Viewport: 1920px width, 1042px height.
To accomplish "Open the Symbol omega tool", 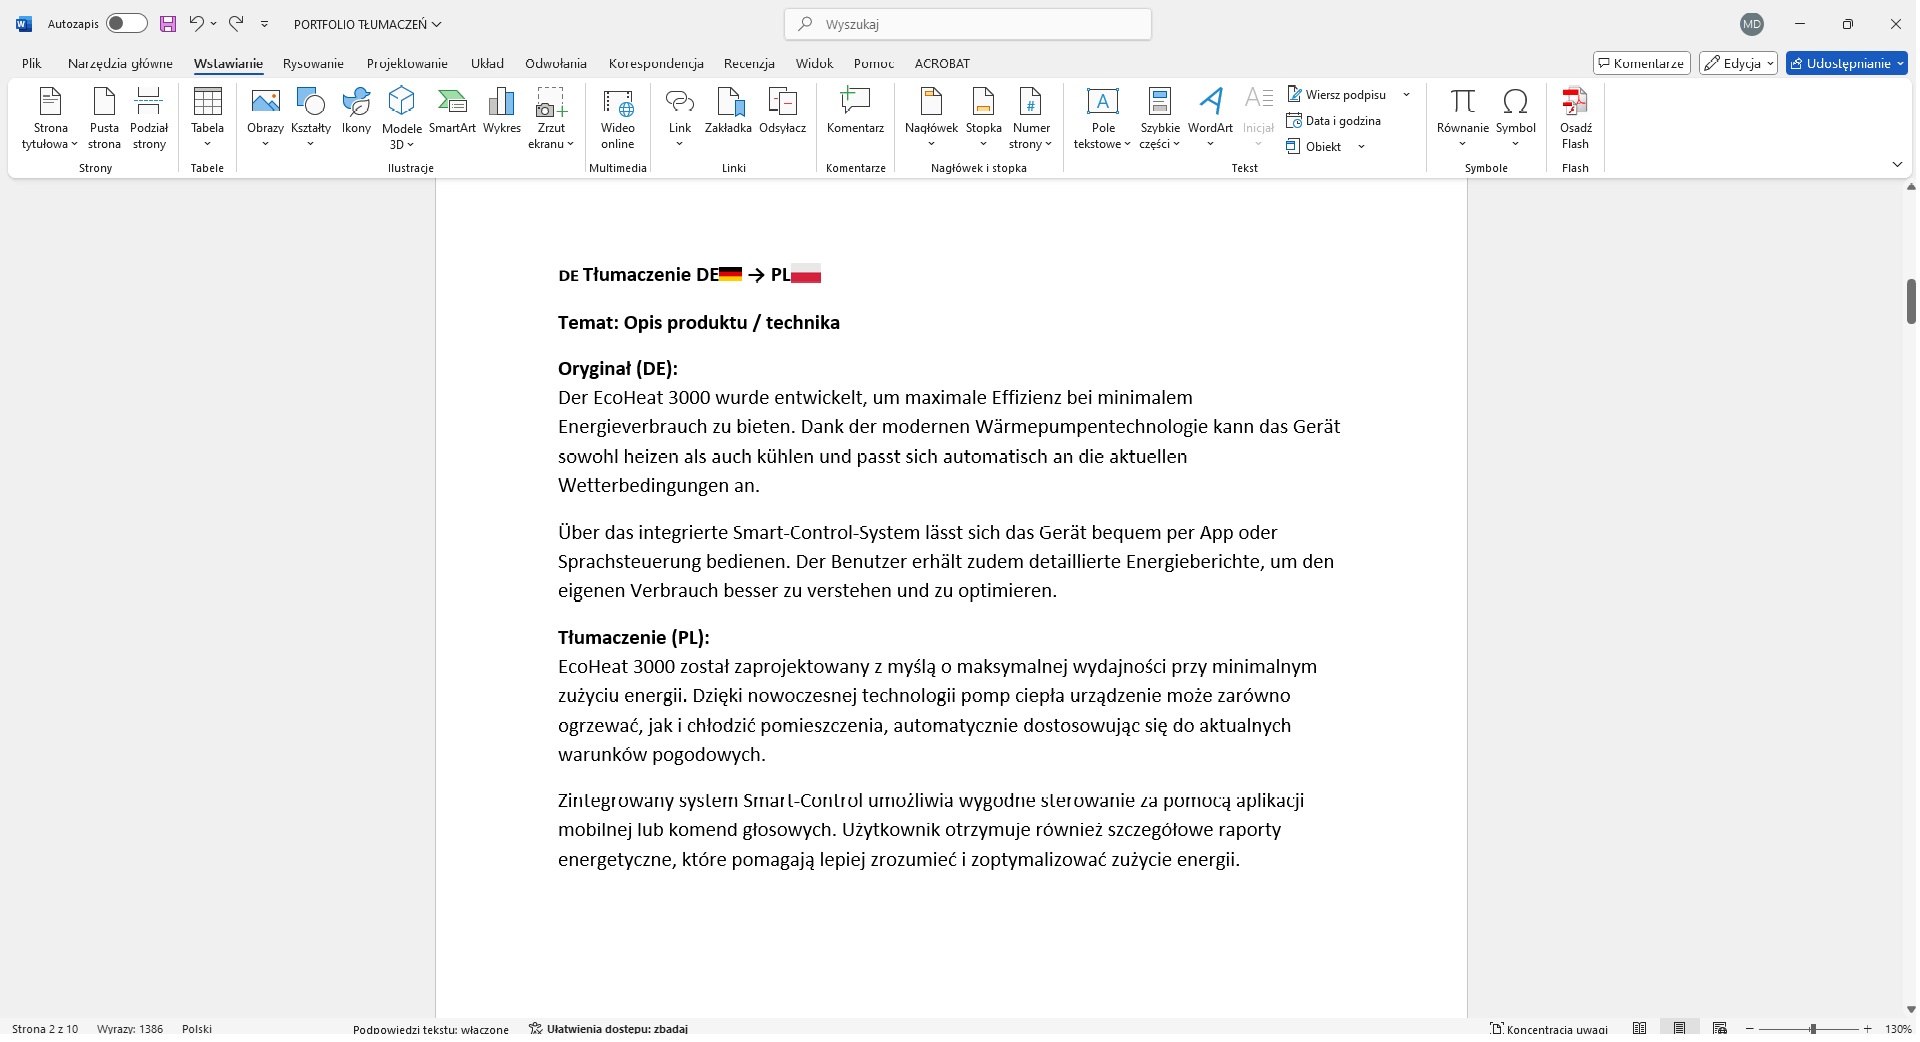I will point(1515,117).
